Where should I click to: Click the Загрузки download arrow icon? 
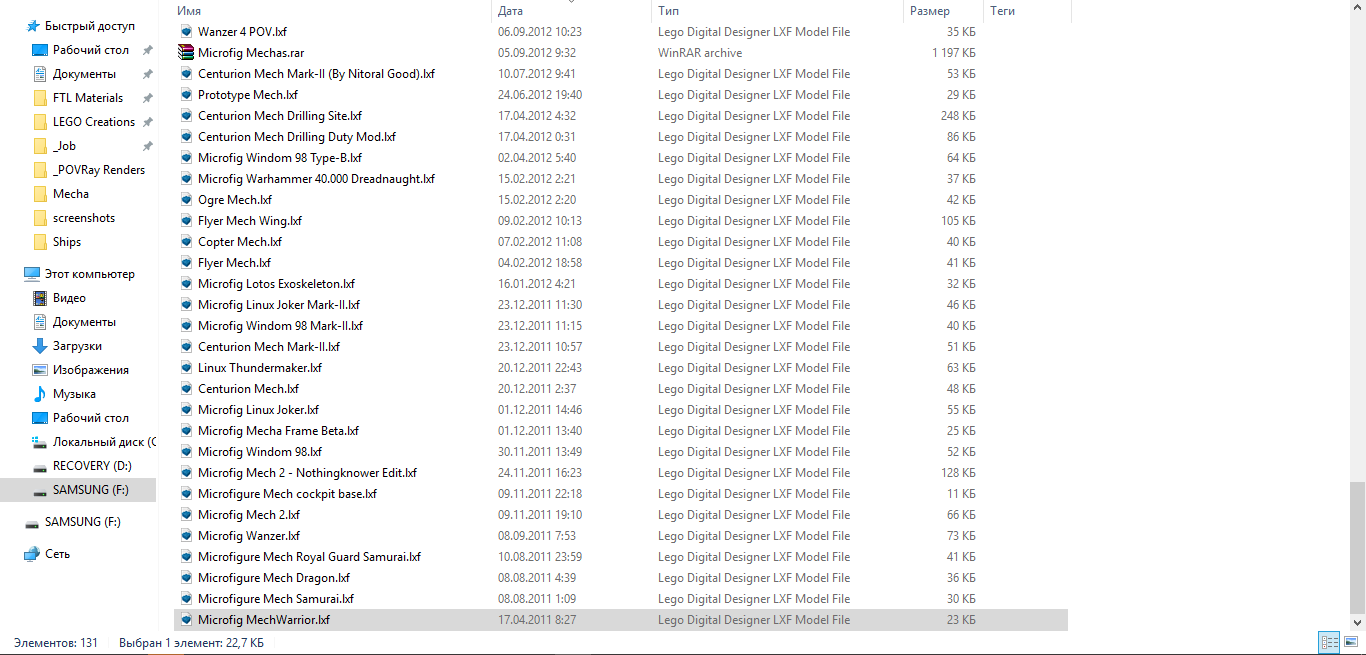[x=40, y=346]
